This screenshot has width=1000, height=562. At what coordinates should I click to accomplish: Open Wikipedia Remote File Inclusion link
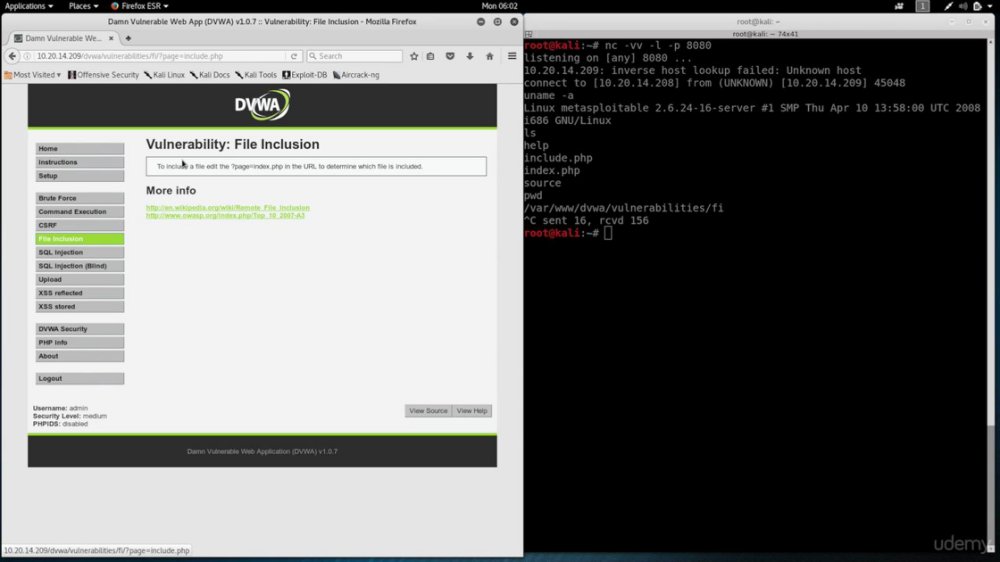(x=228, y=207)
